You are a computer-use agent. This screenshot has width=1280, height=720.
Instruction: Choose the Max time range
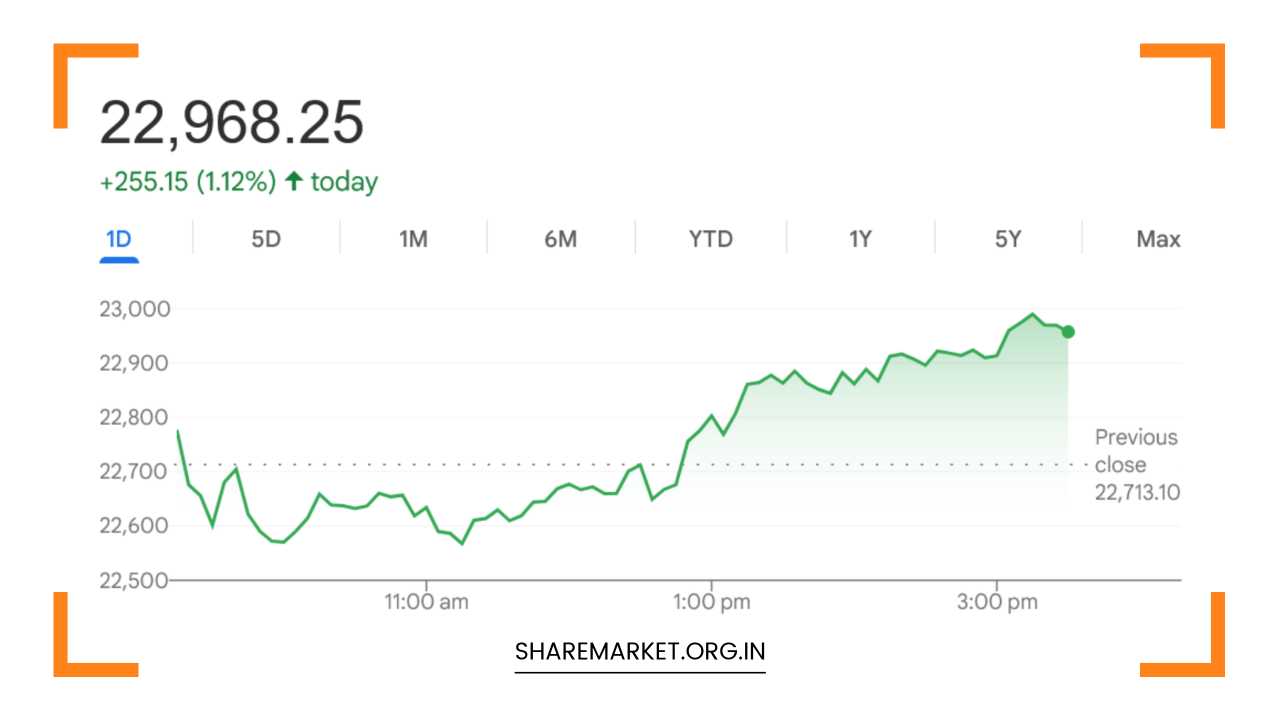point(1158,240)
